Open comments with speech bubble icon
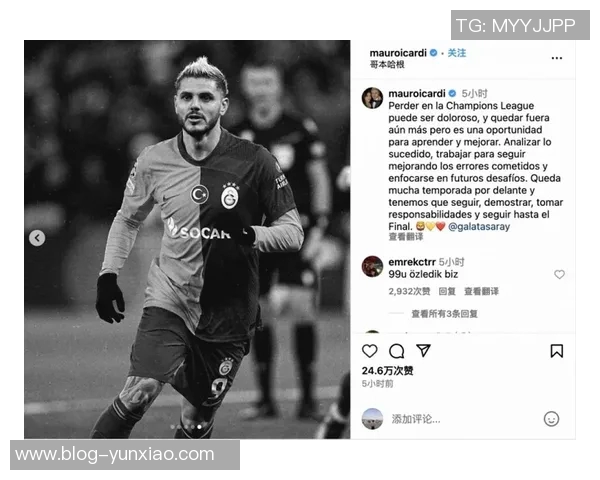 tap(396, 351)
